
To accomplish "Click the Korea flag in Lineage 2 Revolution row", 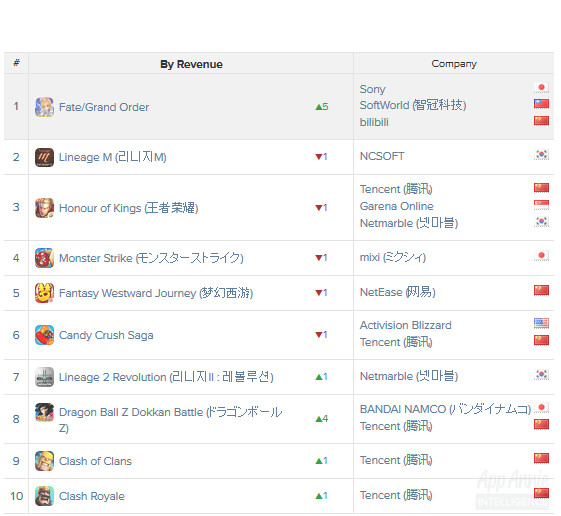I will tap(541, 375).
